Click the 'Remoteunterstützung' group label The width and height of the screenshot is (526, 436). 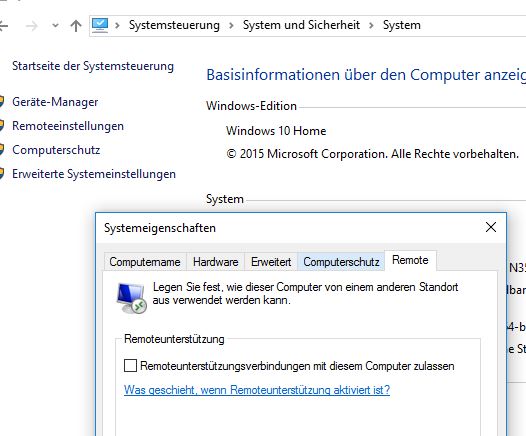[x=174, y=339]
